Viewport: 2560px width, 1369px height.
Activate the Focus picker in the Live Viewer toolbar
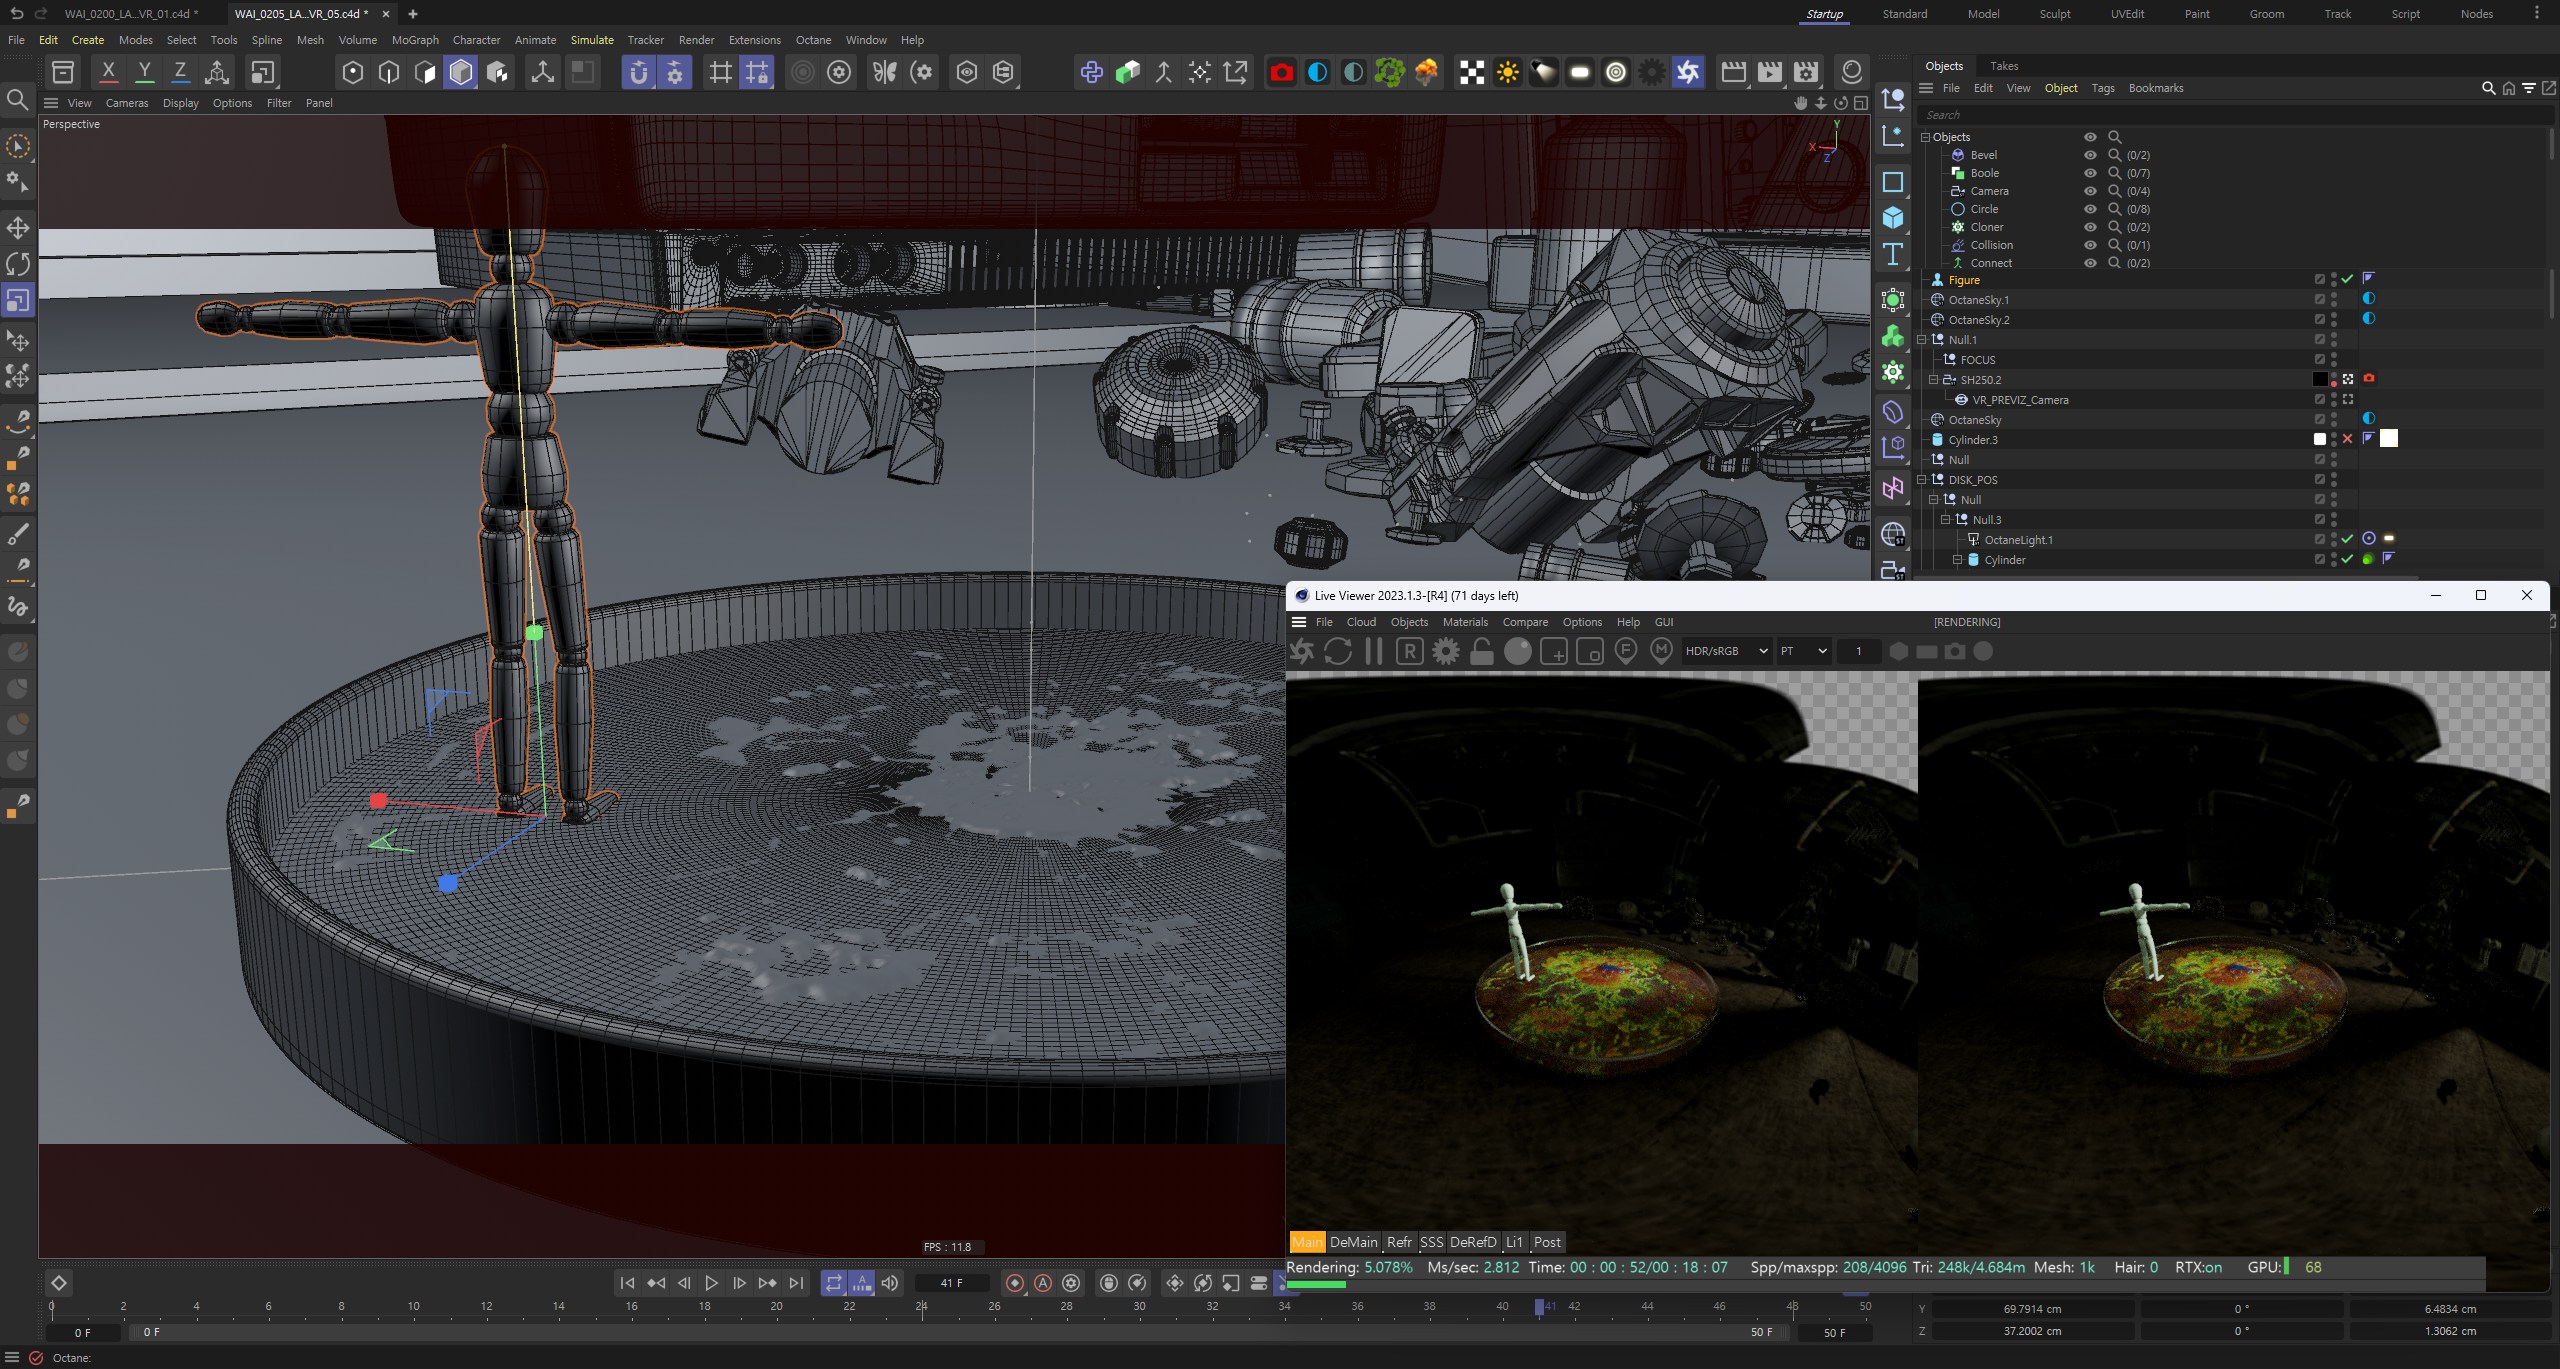click(x=1627, y=651)
